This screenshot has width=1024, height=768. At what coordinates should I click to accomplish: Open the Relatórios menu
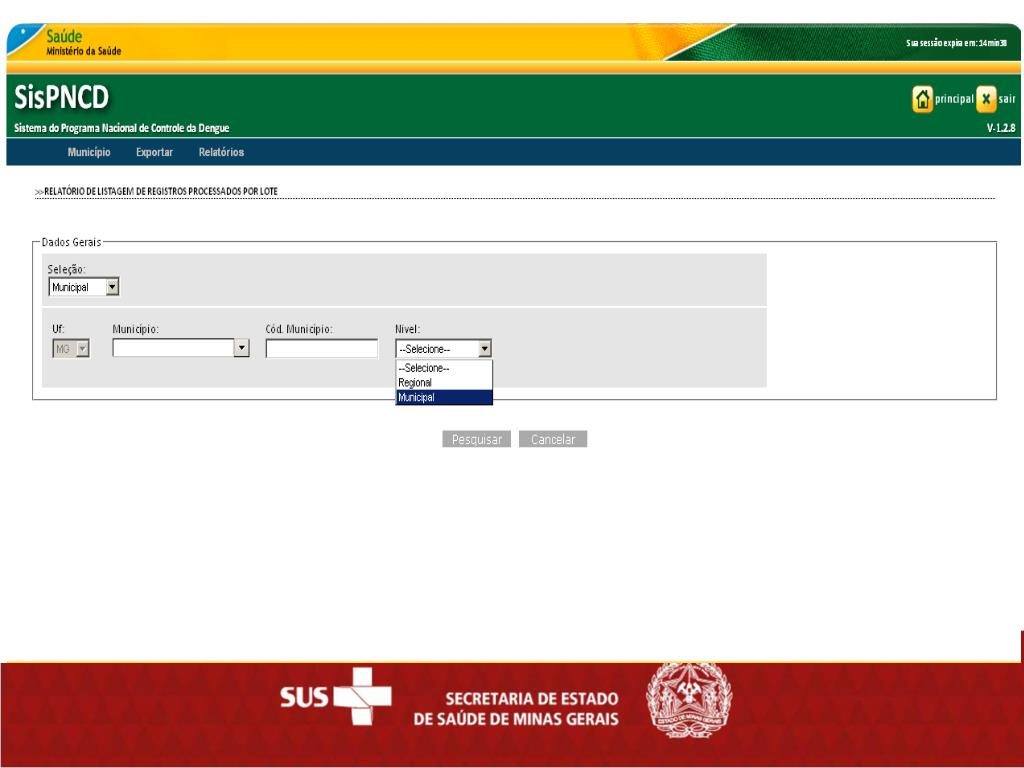[221, 152]
